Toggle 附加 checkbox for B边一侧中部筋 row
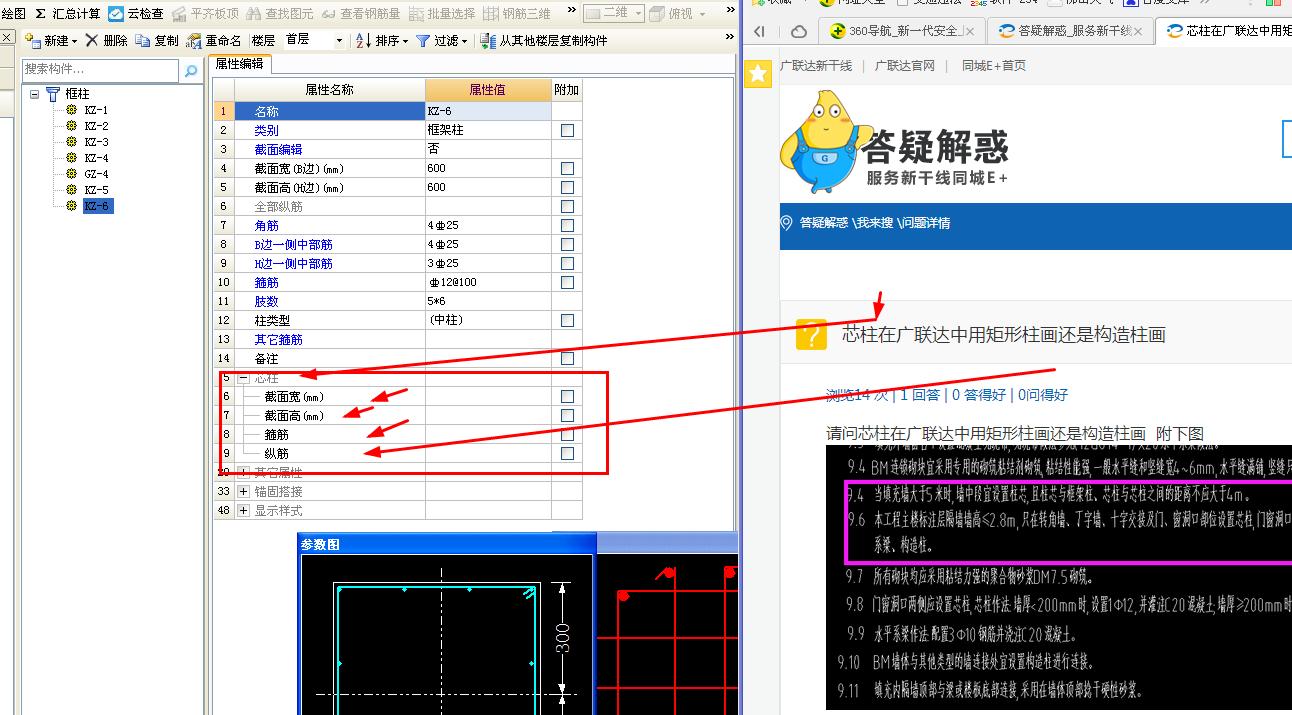This screenshot has width=1292, height=715. tap(567, 244)
